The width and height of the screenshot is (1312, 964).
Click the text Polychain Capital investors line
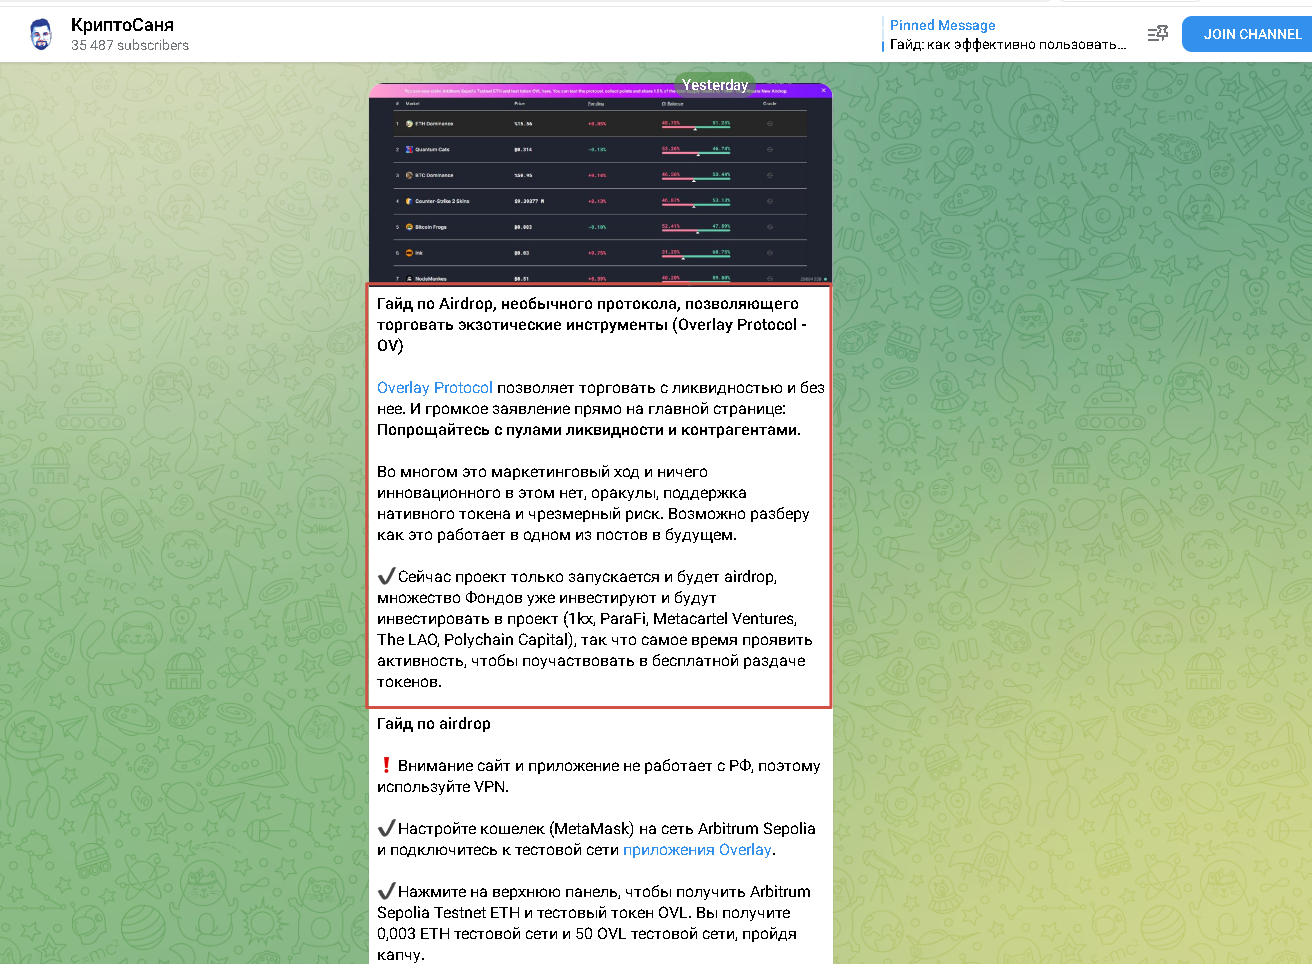(x=595, y=640)
